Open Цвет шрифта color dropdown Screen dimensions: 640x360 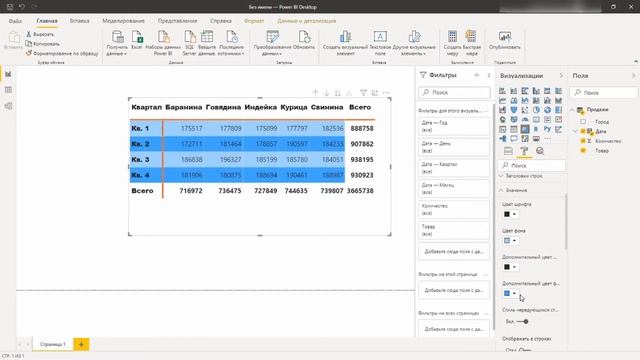510,214
